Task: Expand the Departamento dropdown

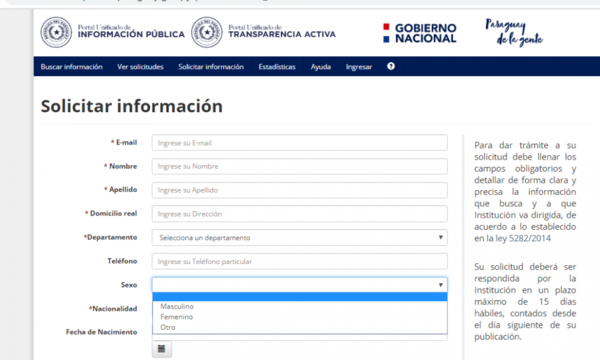Action: [x=299, y=238]
